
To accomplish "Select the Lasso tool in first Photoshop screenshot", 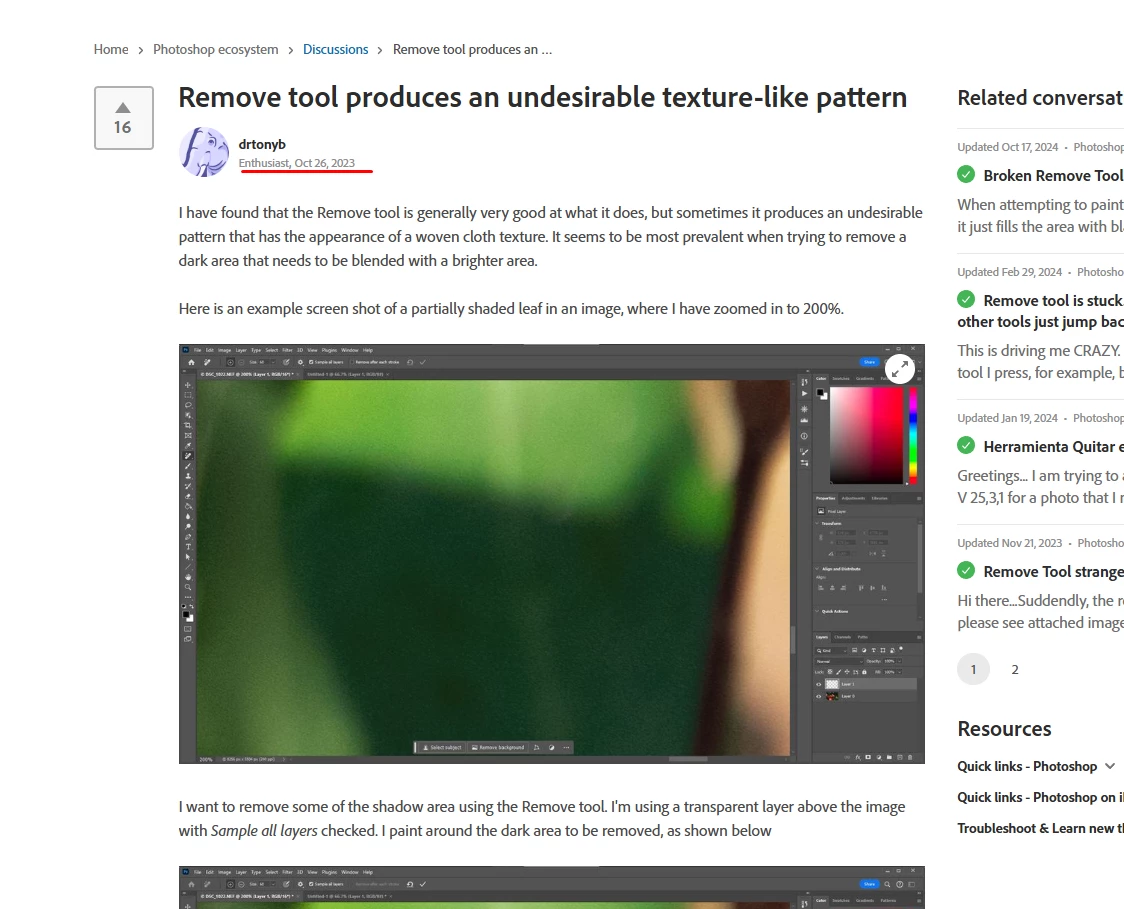I will [188, 405].
